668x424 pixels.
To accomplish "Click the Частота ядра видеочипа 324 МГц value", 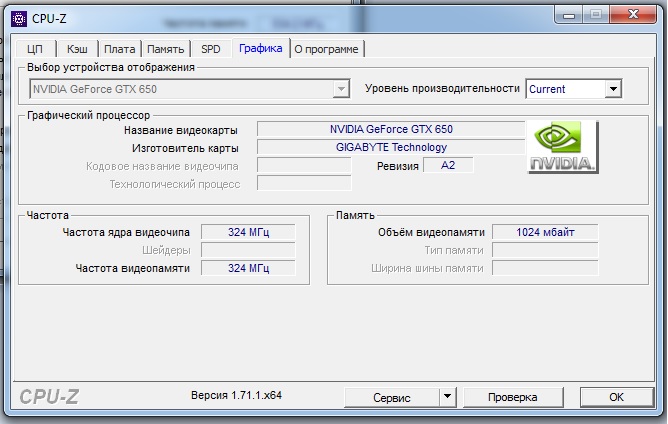I will pyautogui.click(x=248, y=232).
